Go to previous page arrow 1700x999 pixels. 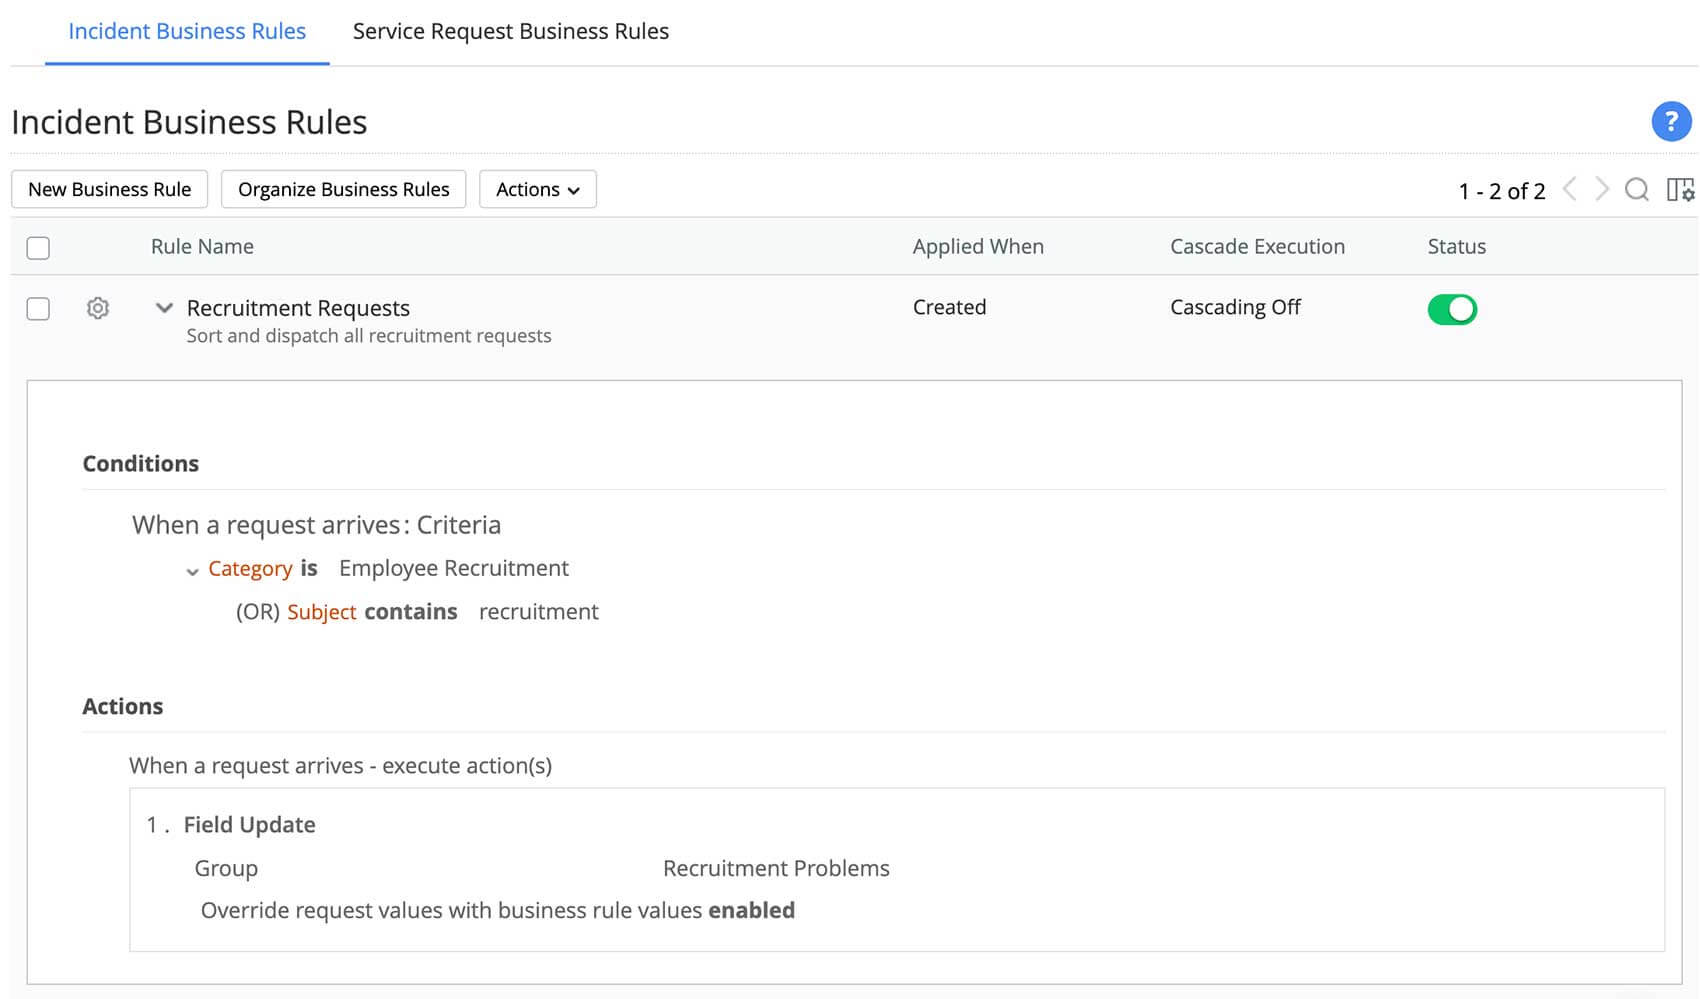[x=1570, y=189]
